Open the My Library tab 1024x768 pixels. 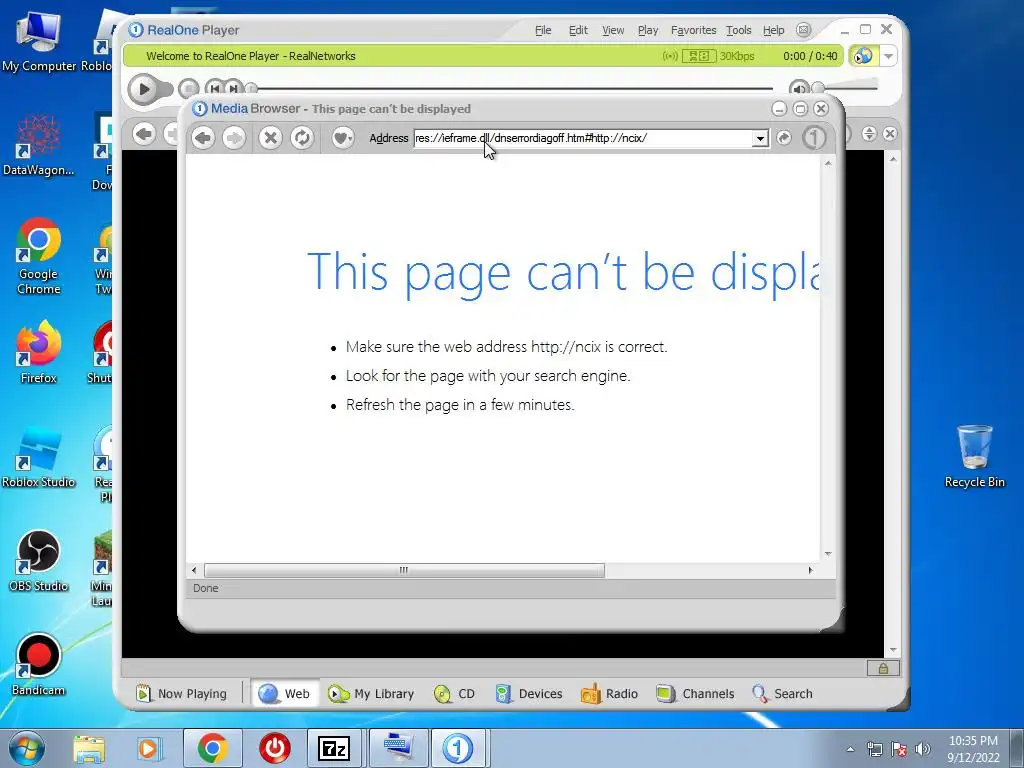(371, 694)
